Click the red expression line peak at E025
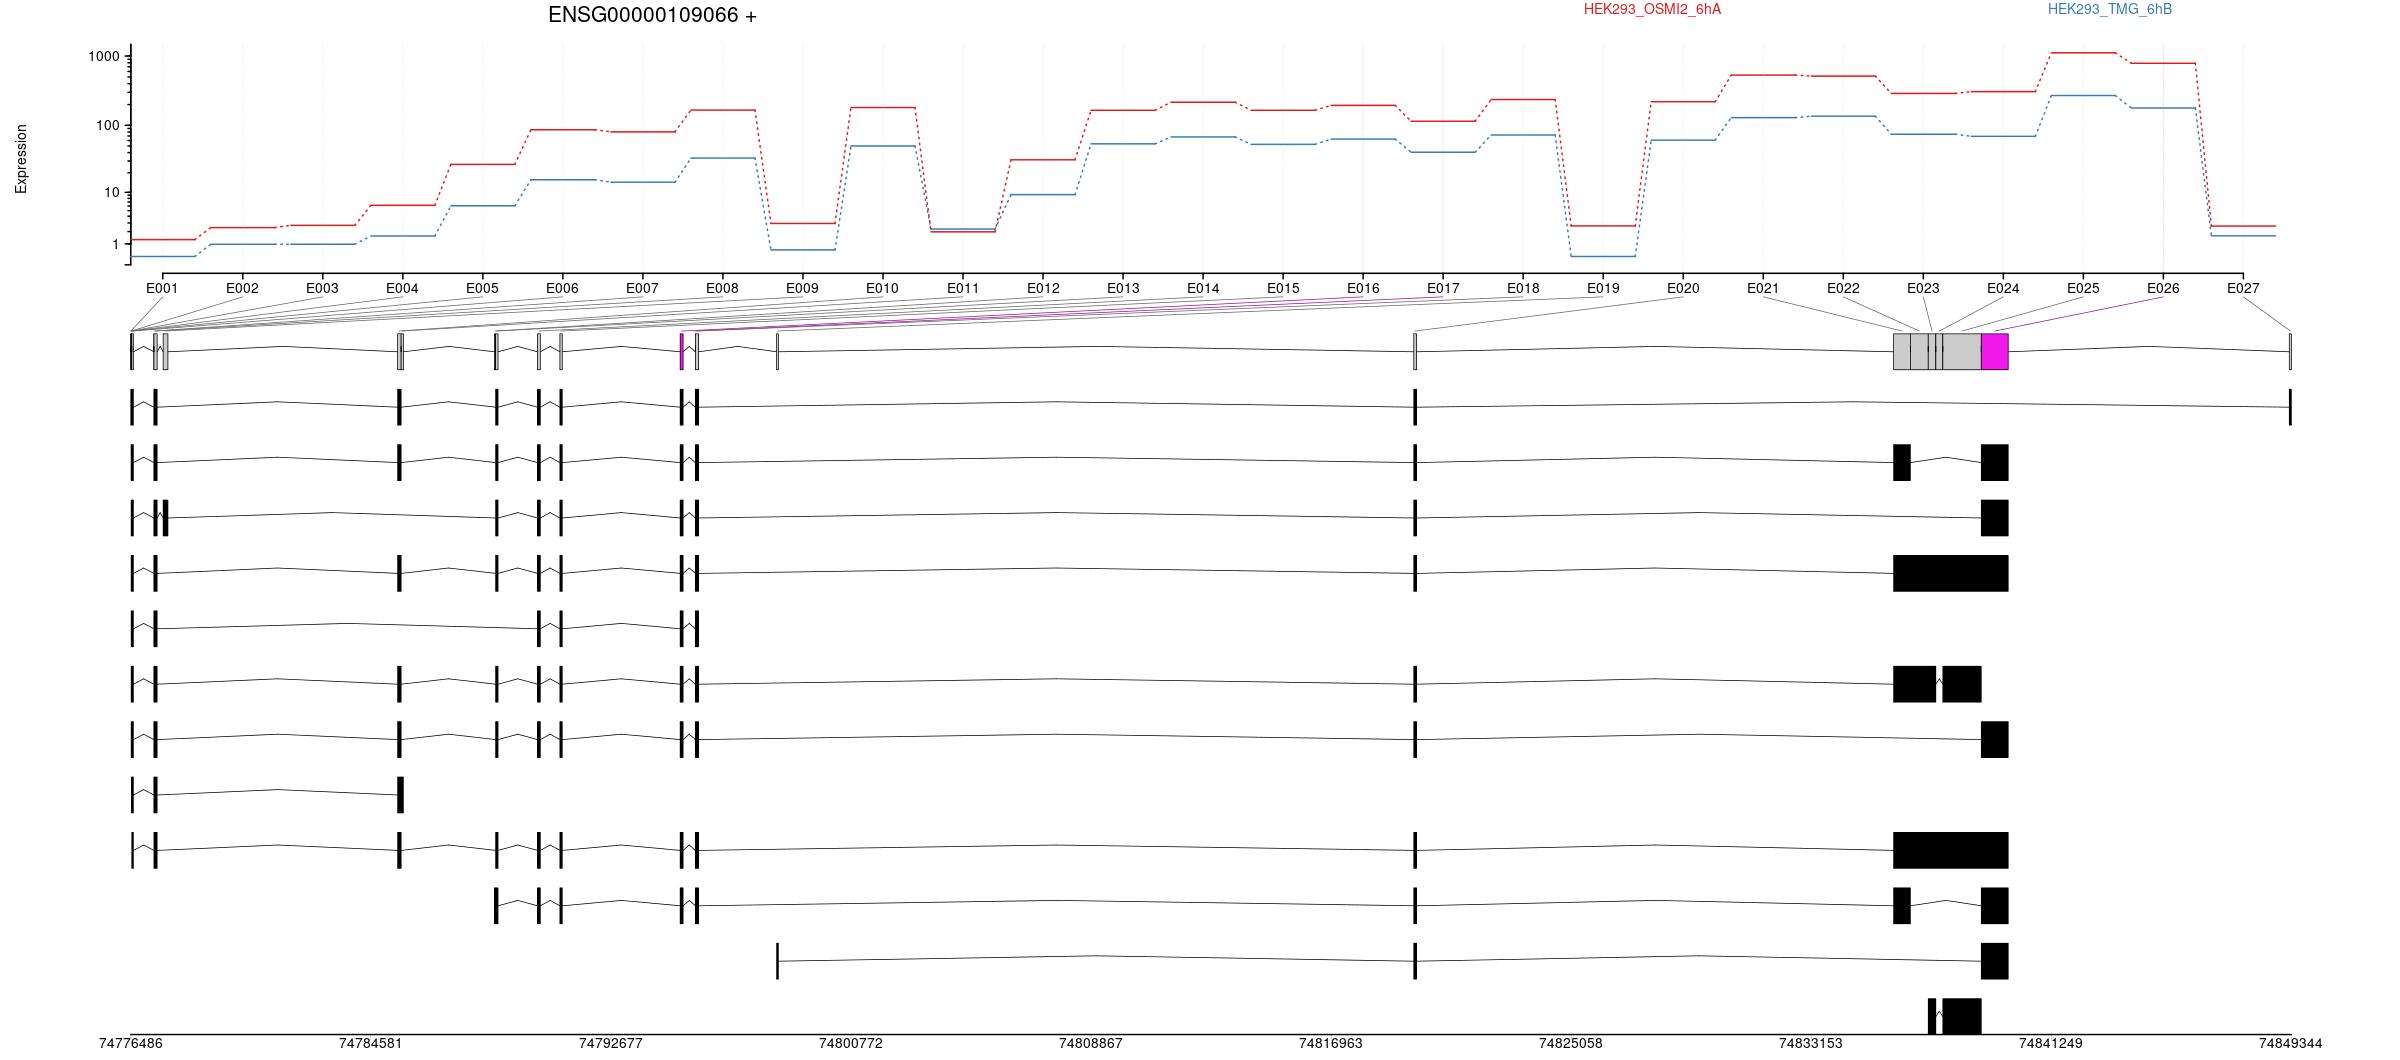The image size is (2400, 1060). click(x=2083, y=53)
